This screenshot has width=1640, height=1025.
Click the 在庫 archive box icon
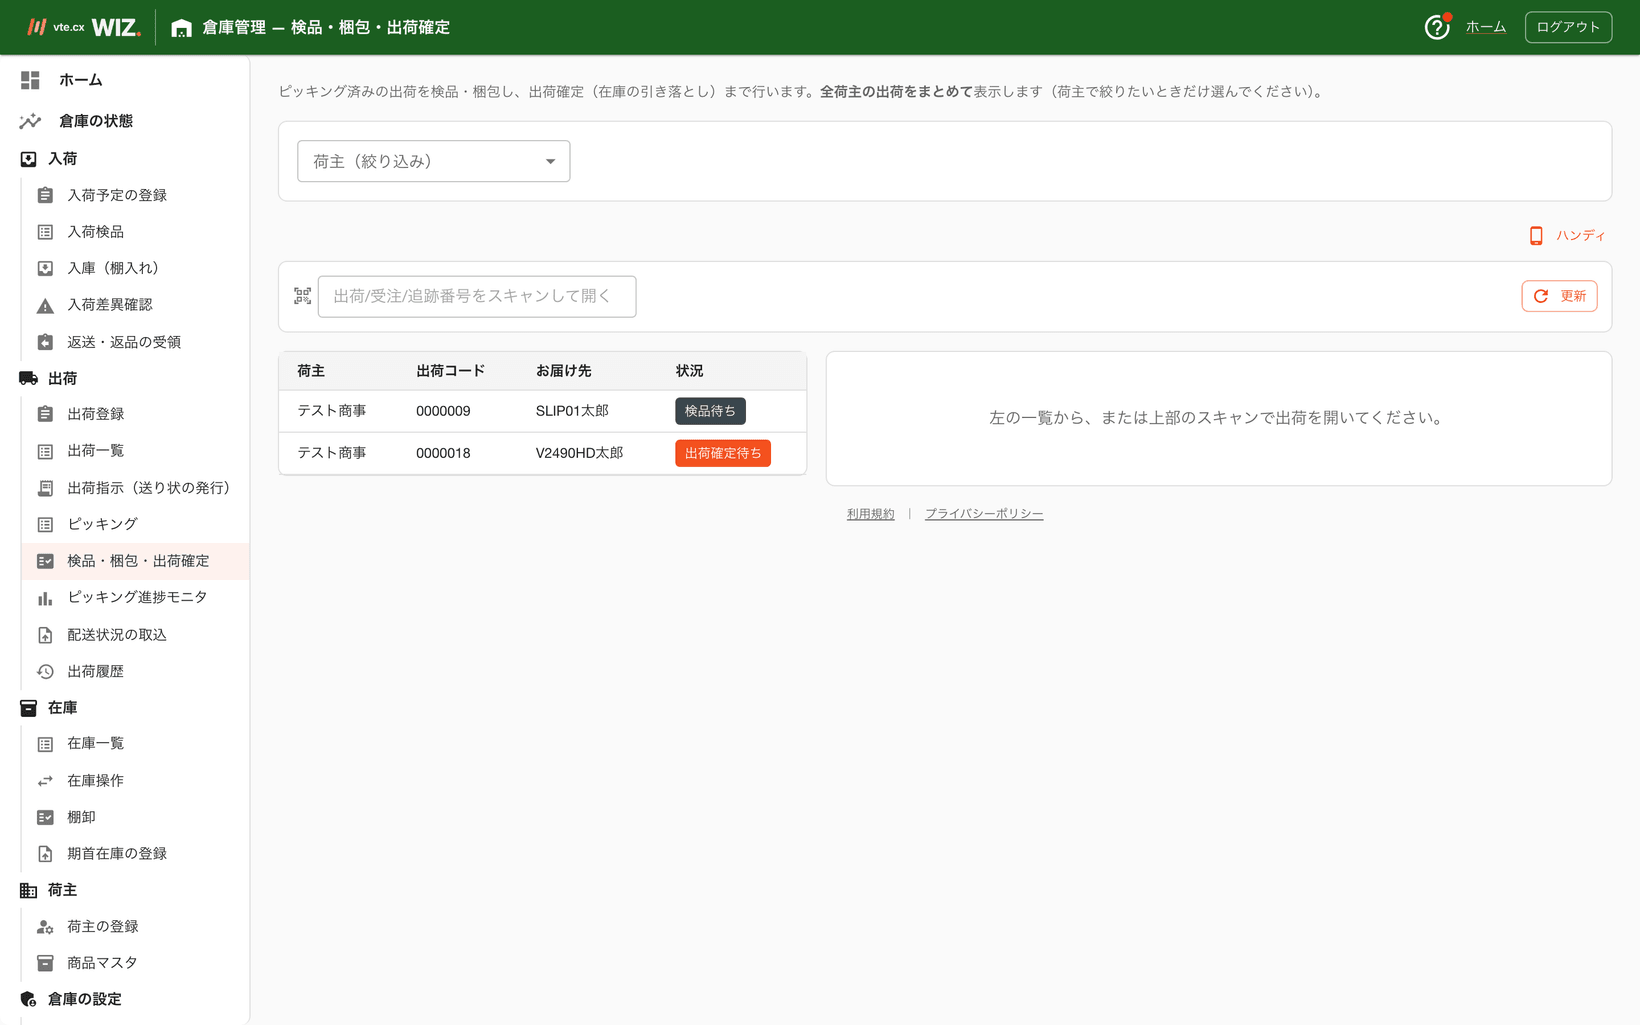coord(28,708)
